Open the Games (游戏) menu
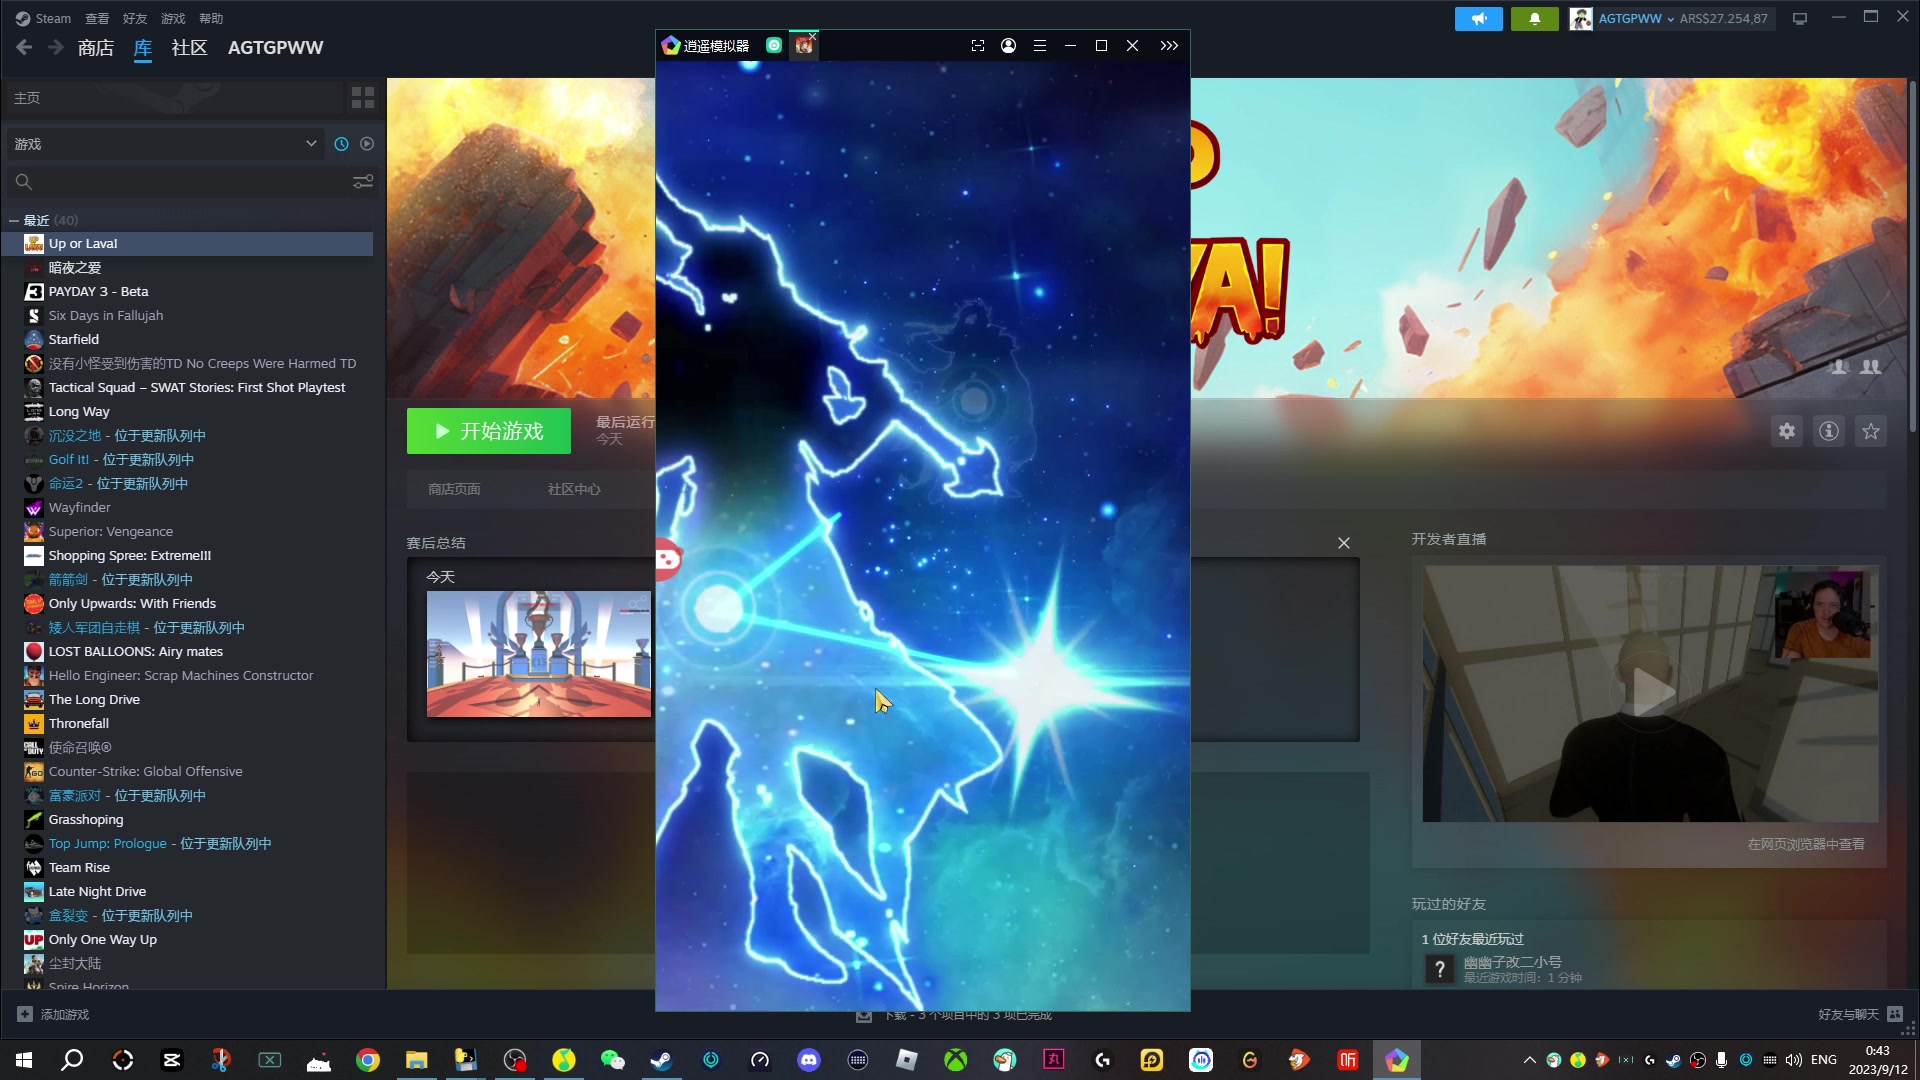 (x=173, y=18)
